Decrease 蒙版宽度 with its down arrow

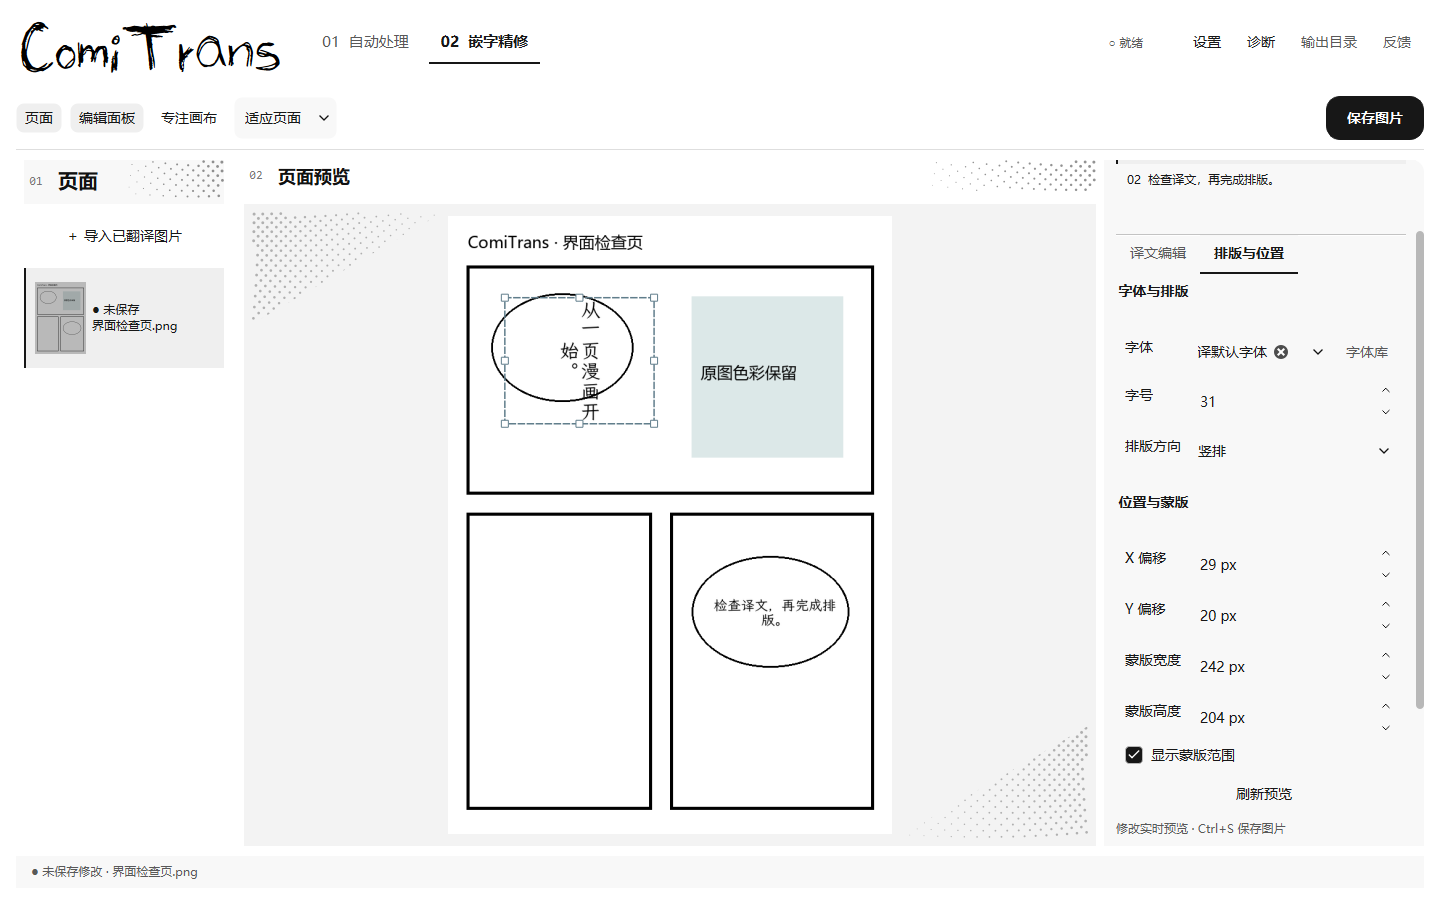click(x=1385, y=677)
